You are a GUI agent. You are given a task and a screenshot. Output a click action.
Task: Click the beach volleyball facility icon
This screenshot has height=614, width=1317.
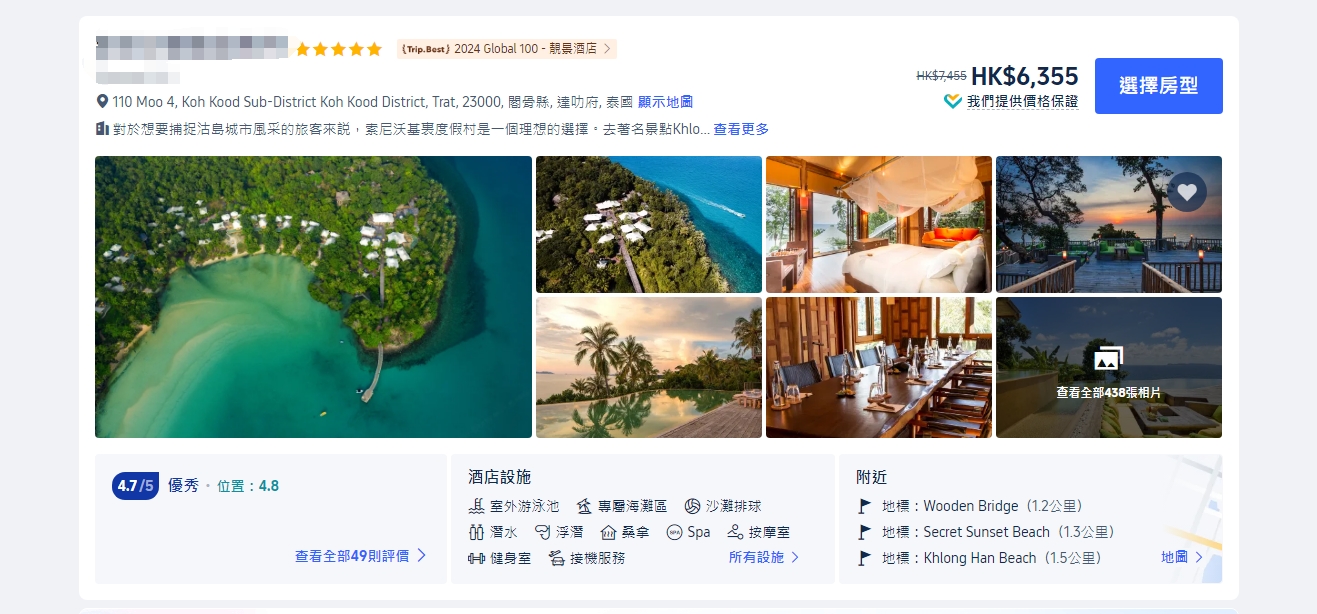coord(692,506)
